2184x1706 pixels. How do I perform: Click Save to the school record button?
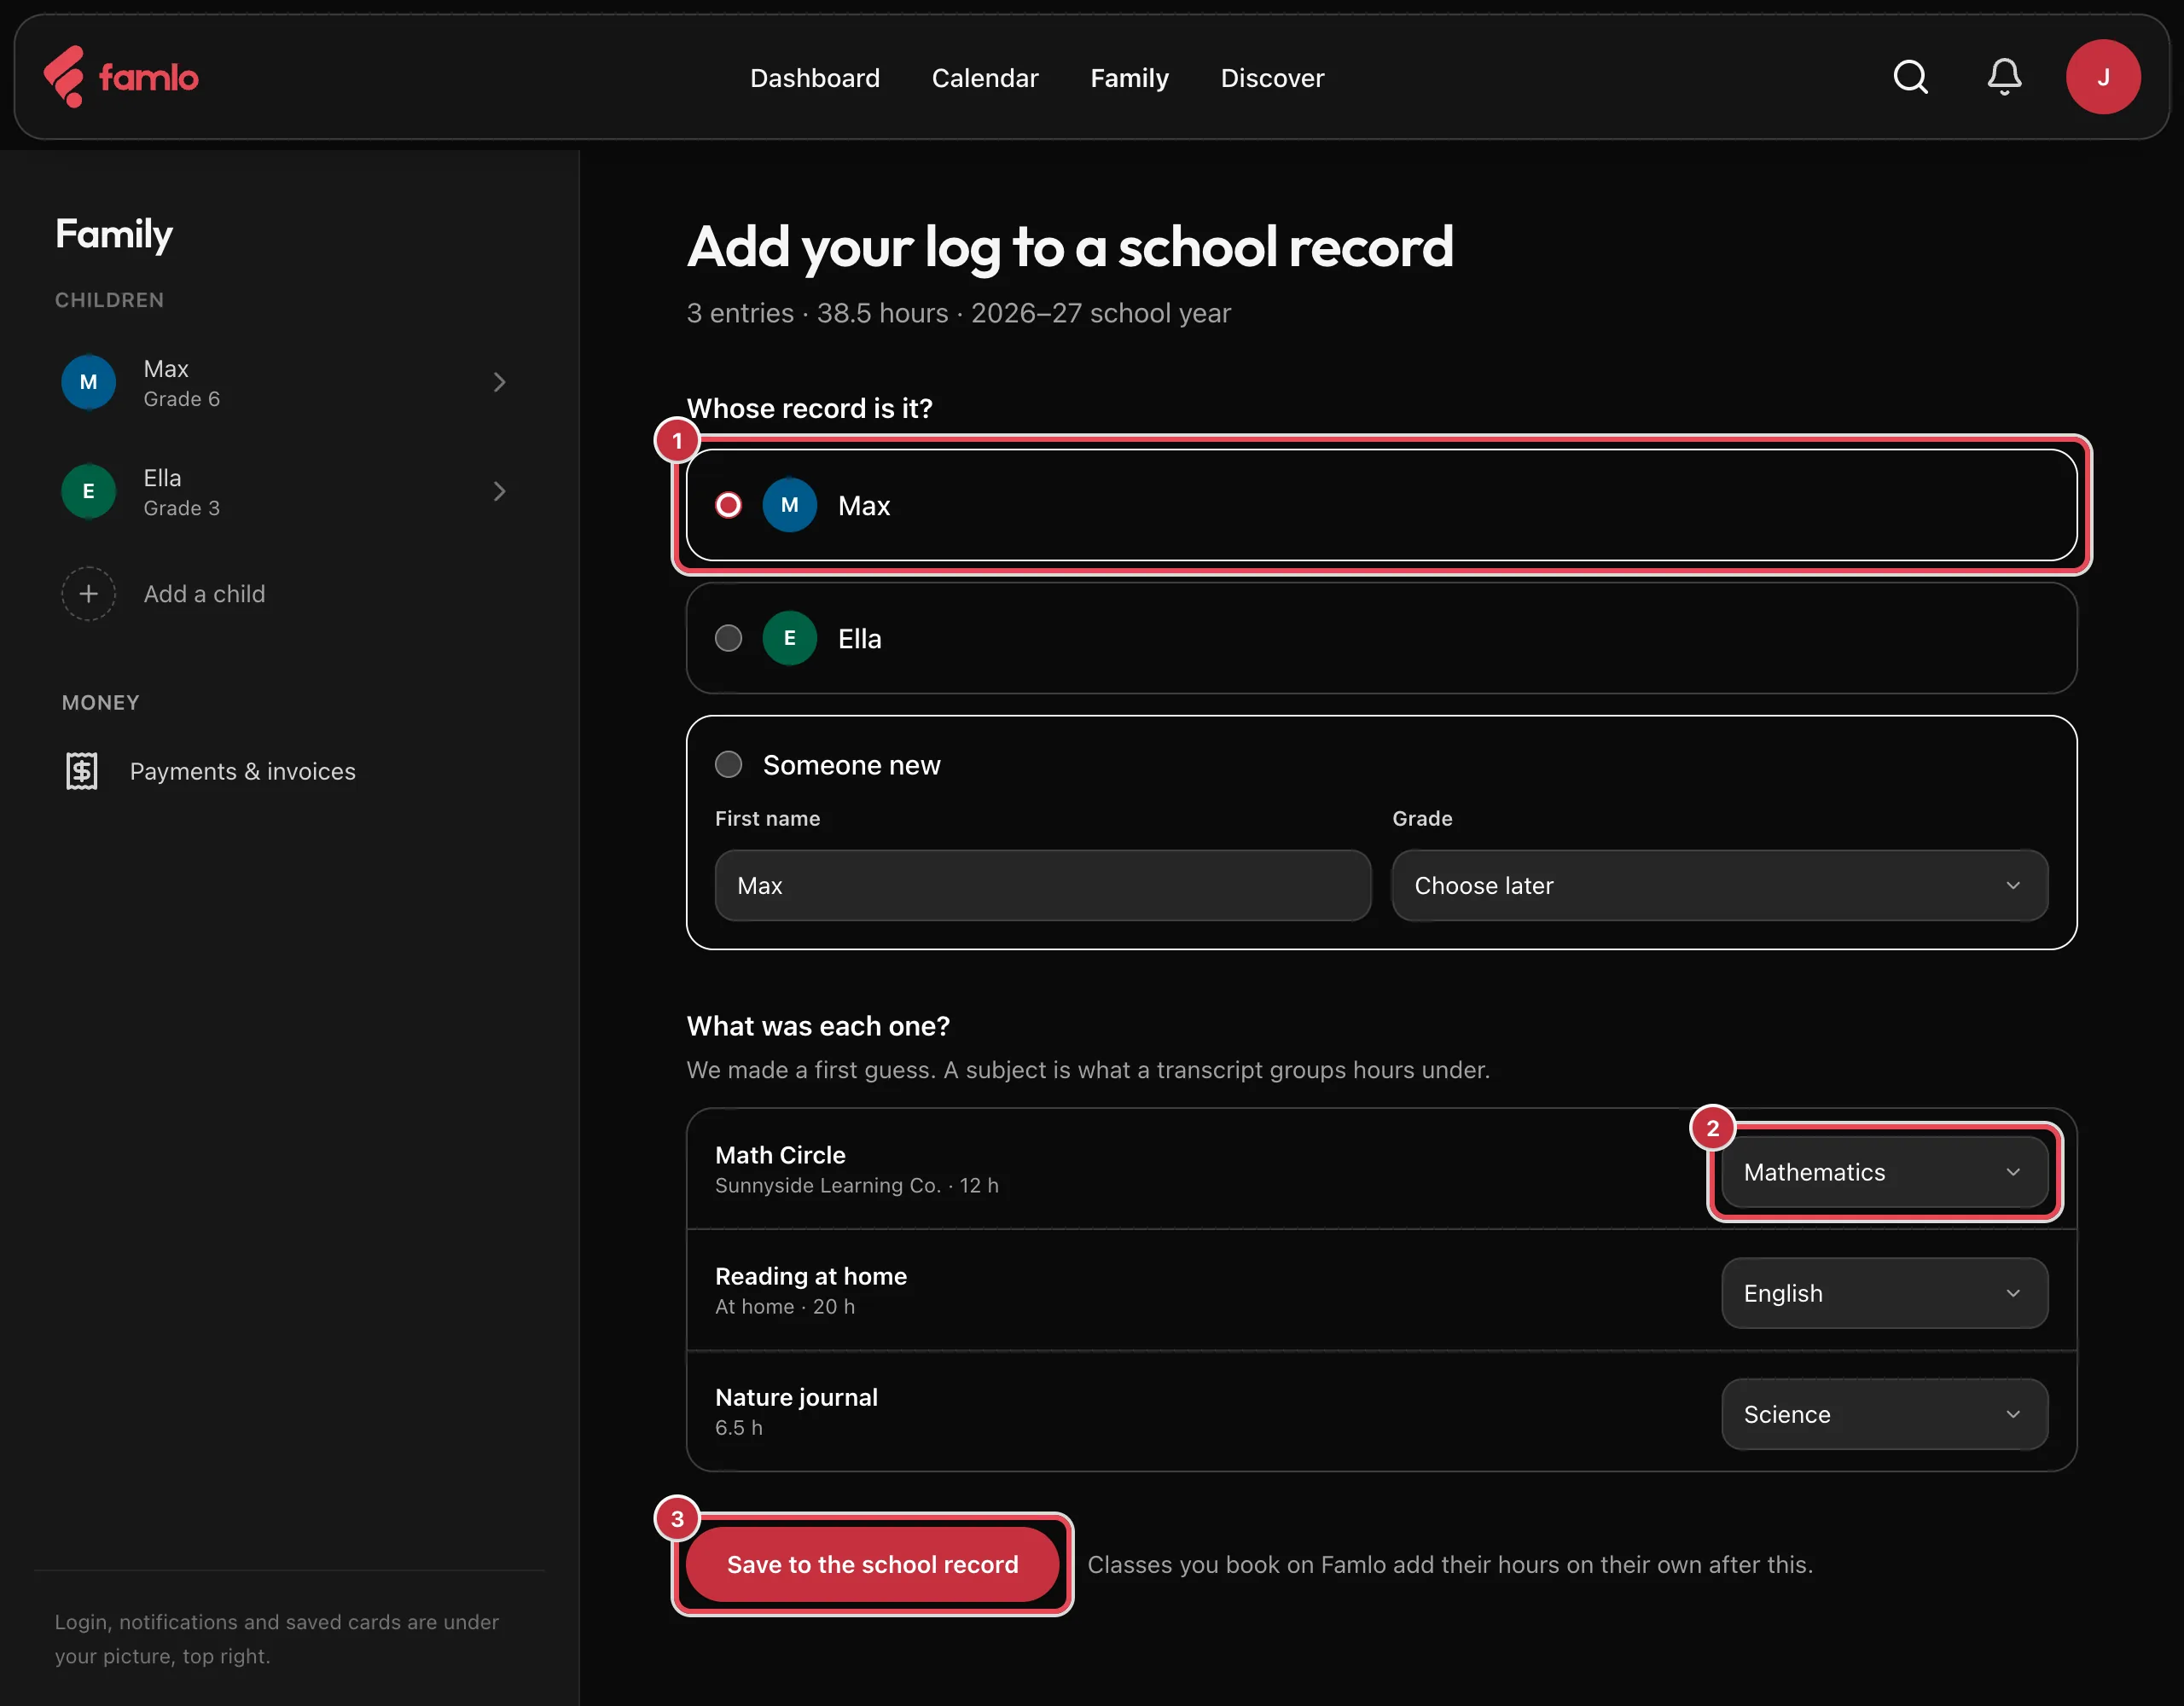(x=872, y=1564)
